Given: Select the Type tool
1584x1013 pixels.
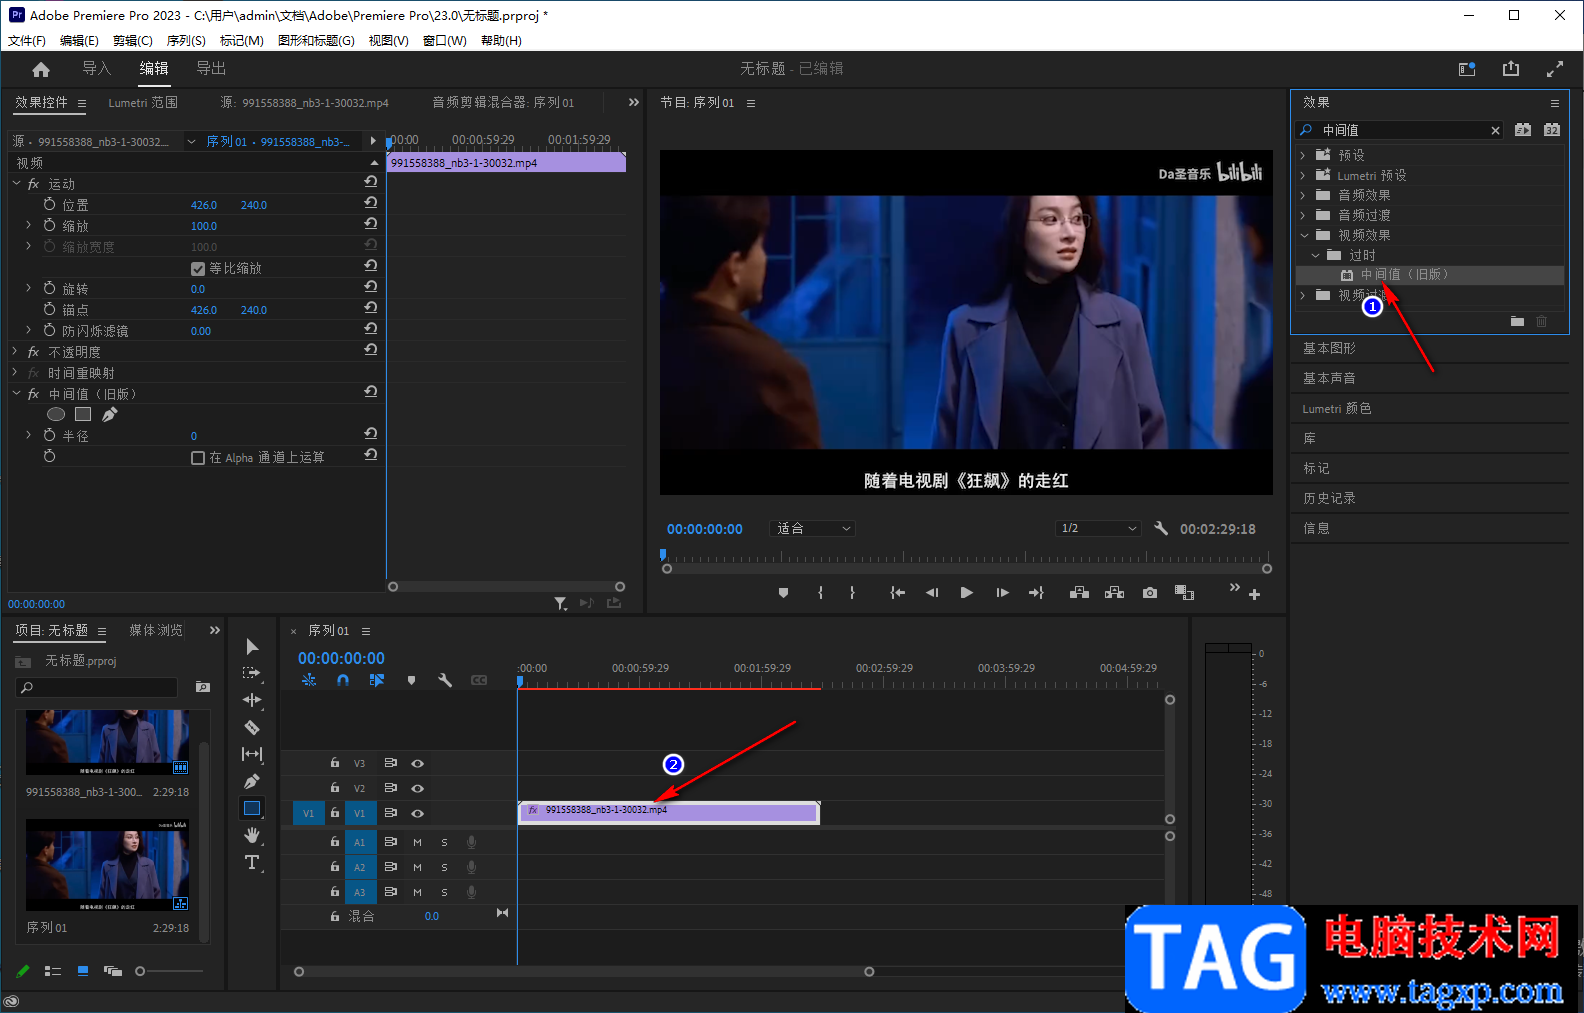Looking at the screenshot, I should point(252,862).
